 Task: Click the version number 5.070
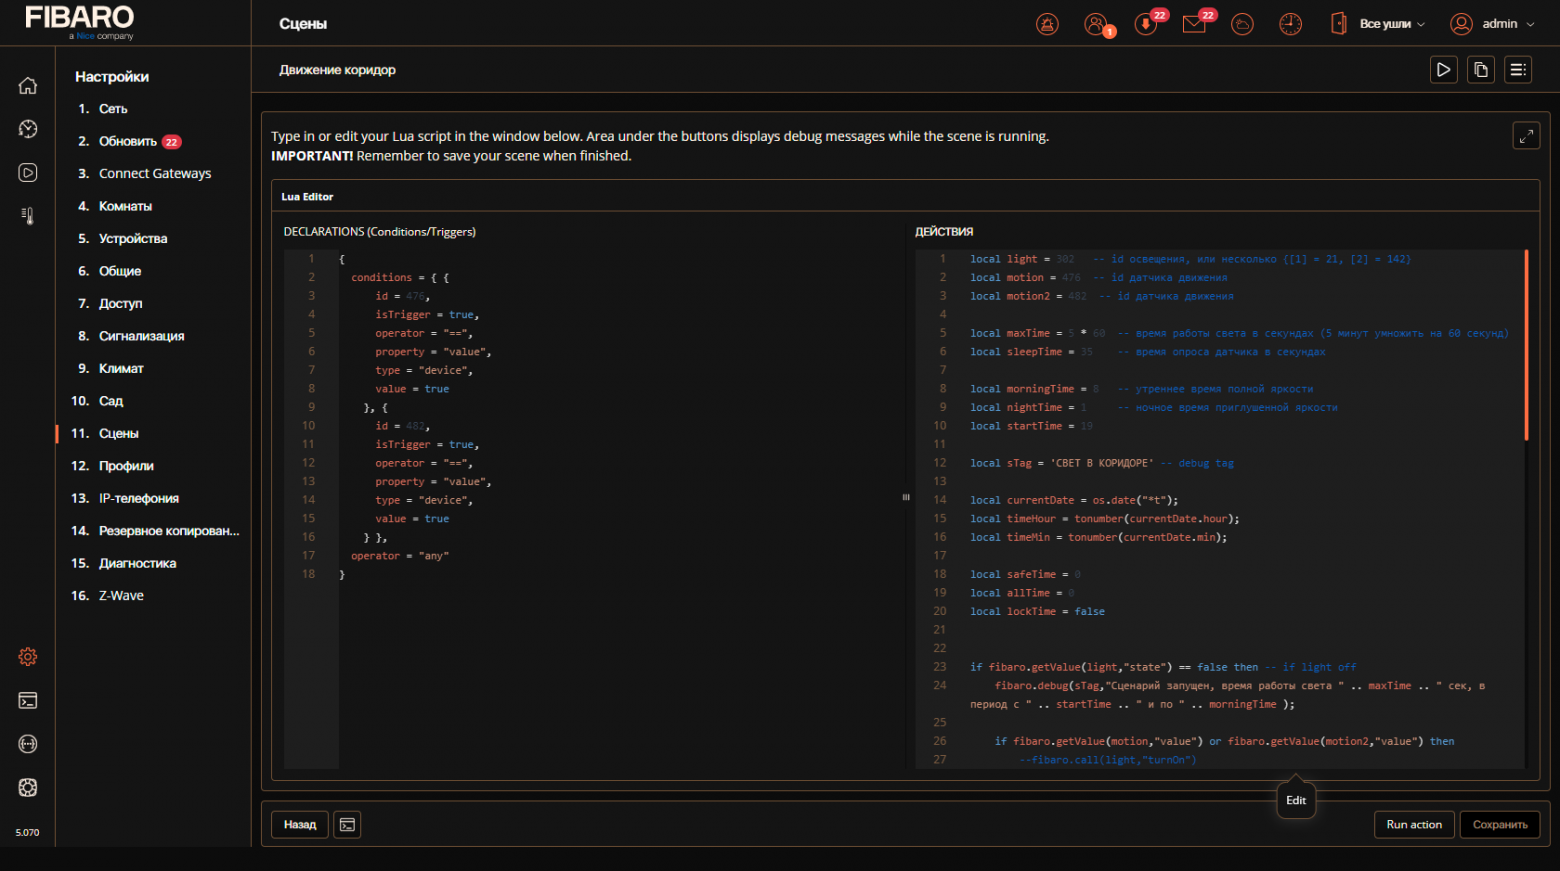tap(28, 832)
